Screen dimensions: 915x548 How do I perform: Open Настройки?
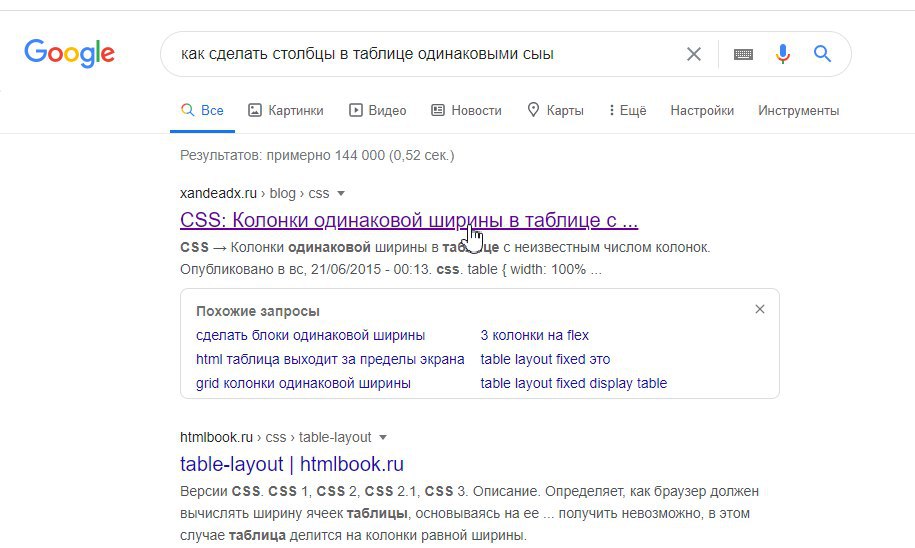pos(702,110)
